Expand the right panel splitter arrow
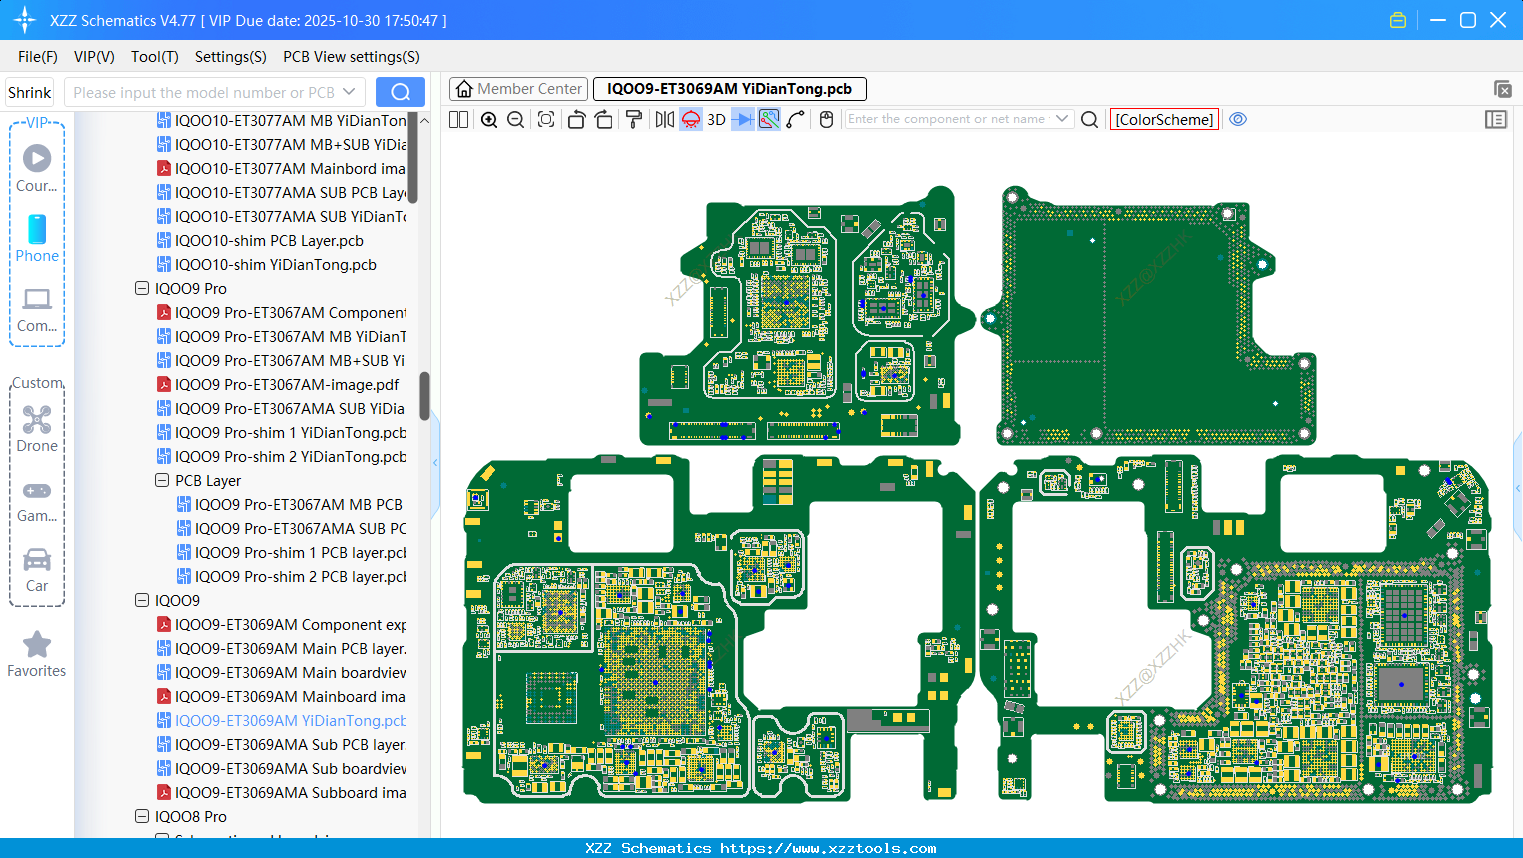Screen dimensions: 1523x858 [1518, 488]
